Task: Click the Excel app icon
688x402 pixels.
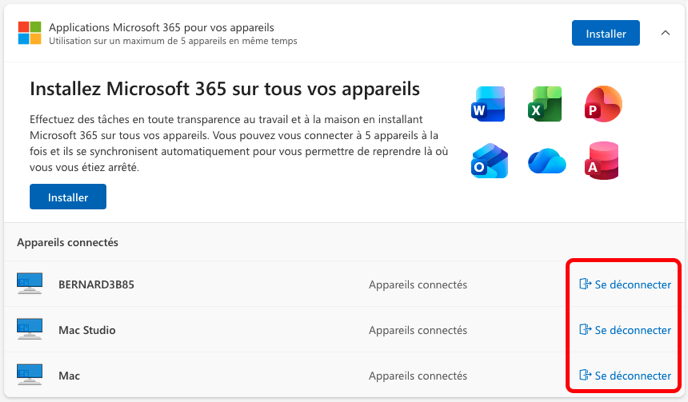Action: [545, 104]
